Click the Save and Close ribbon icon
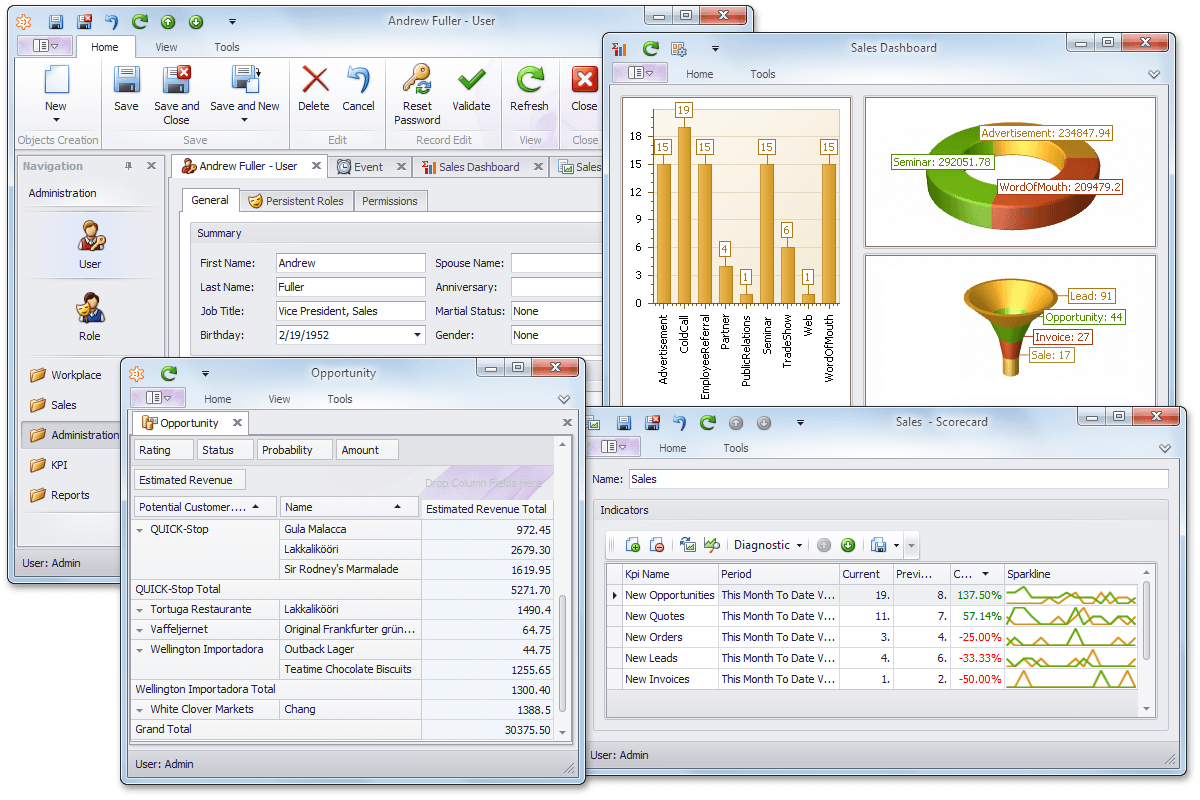The image size is (1200, 800). [177, 81]
